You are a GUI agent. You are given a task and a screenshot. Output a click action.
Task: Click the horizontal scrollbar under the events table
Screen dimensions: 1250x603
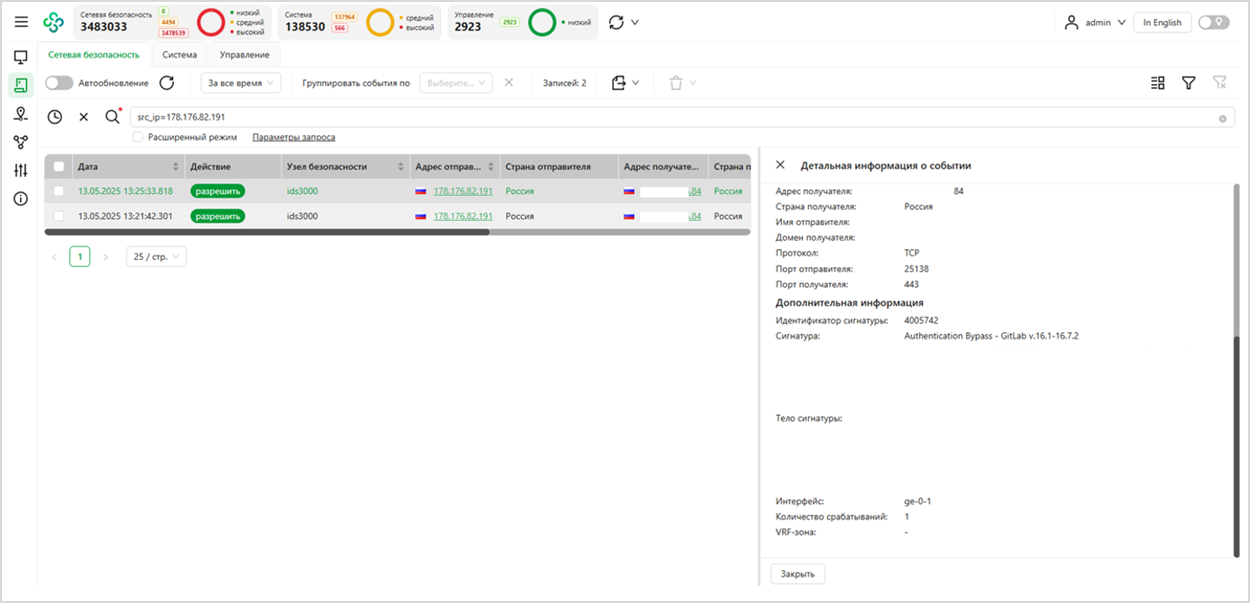pos(267,232)
